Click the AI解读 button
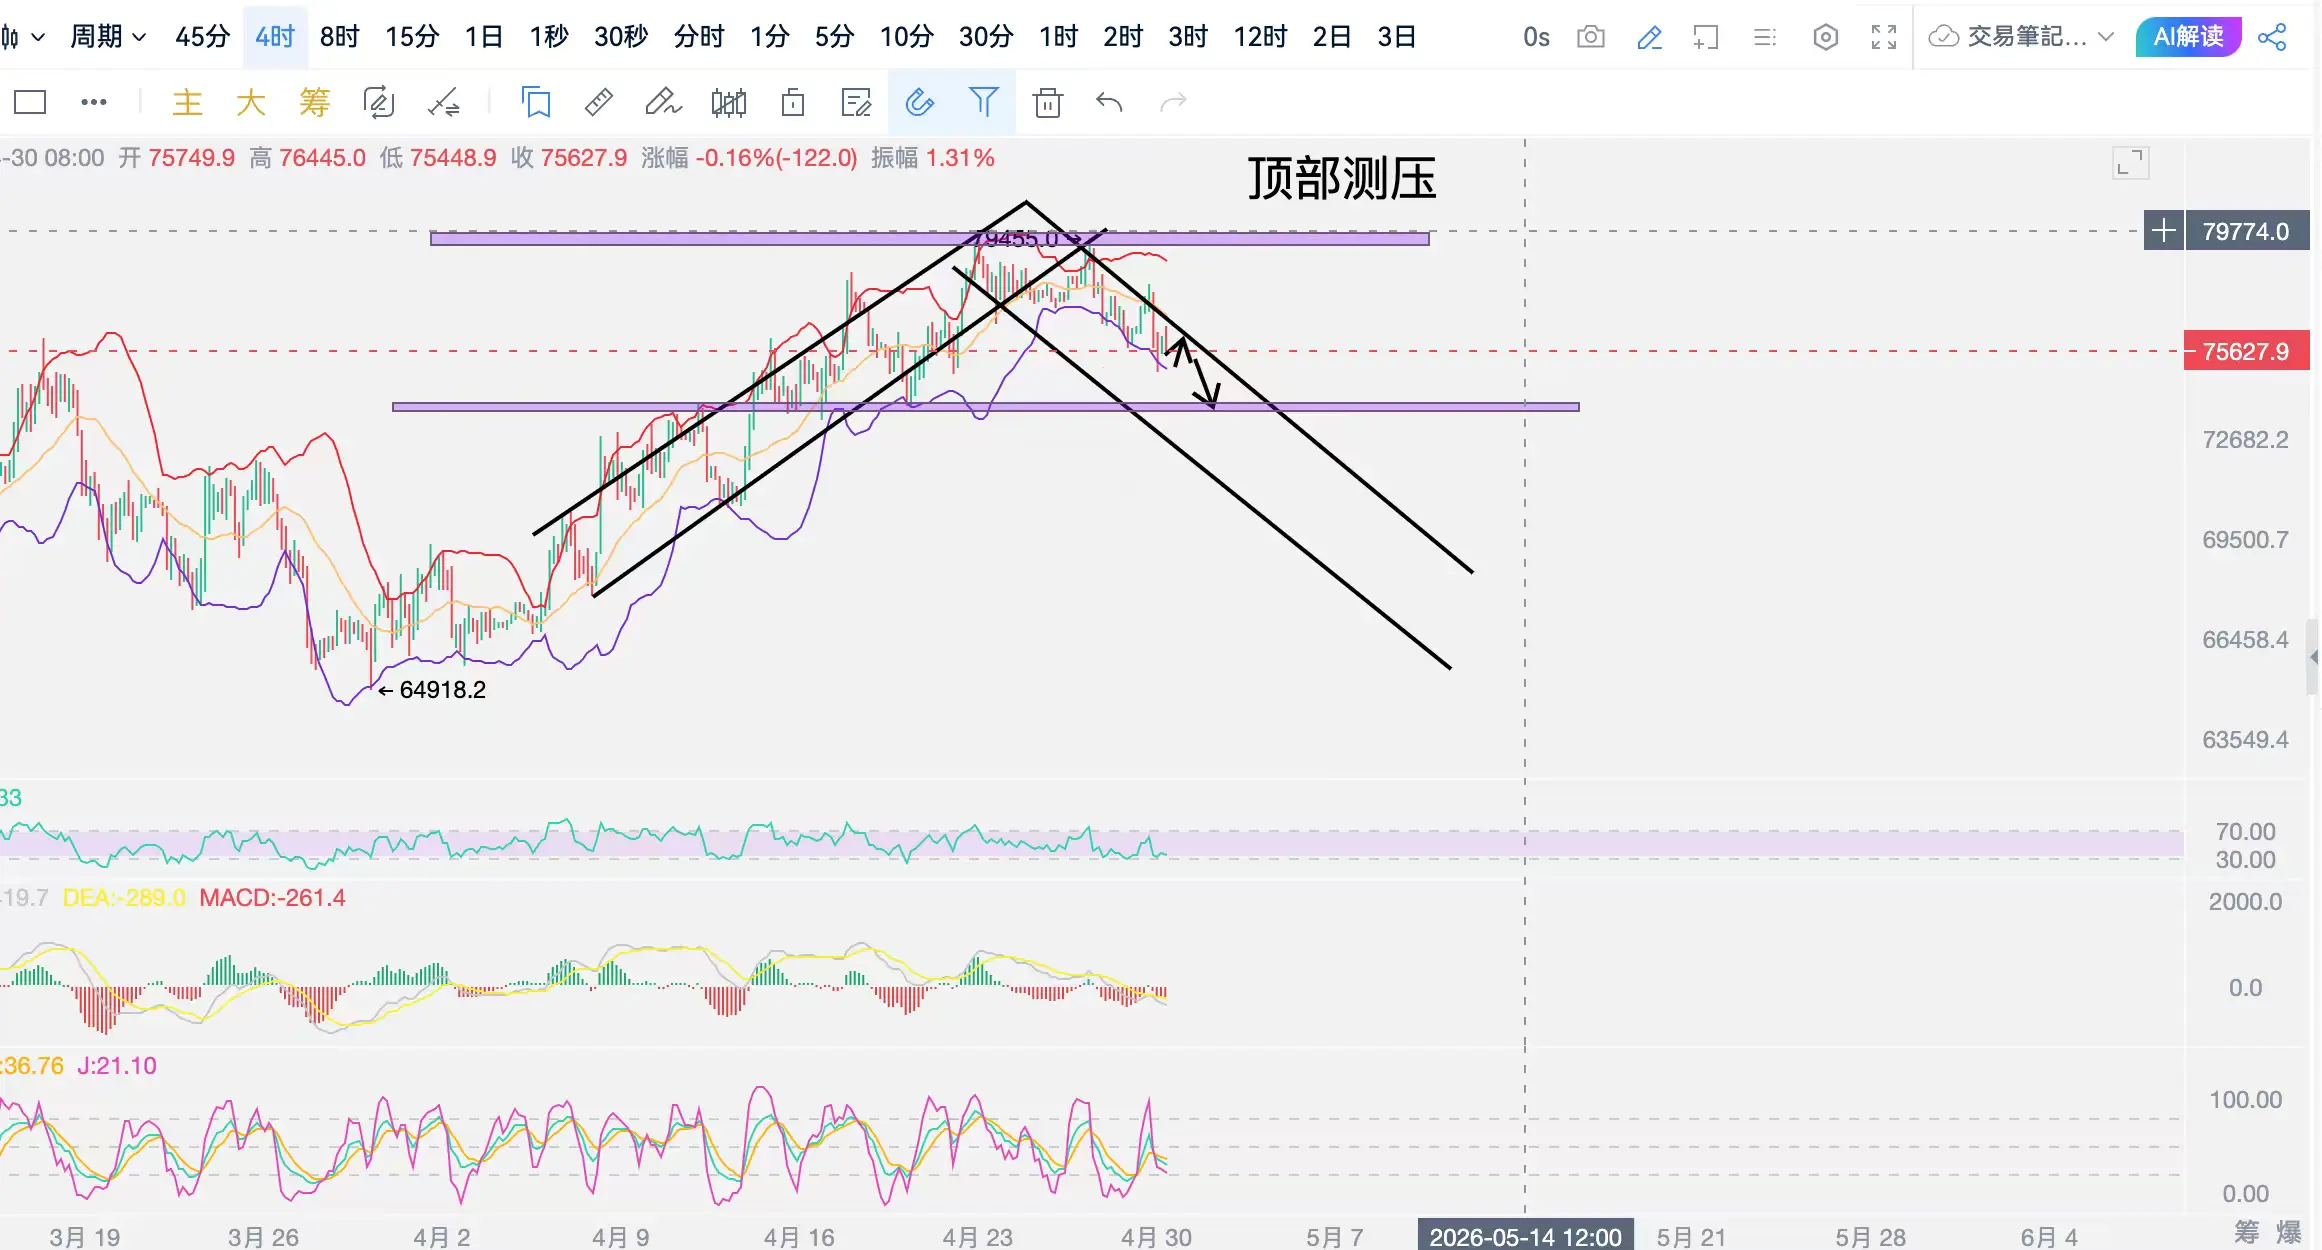The width and height of the screenshot is (2322, 1250). [x=2188, y=37]
